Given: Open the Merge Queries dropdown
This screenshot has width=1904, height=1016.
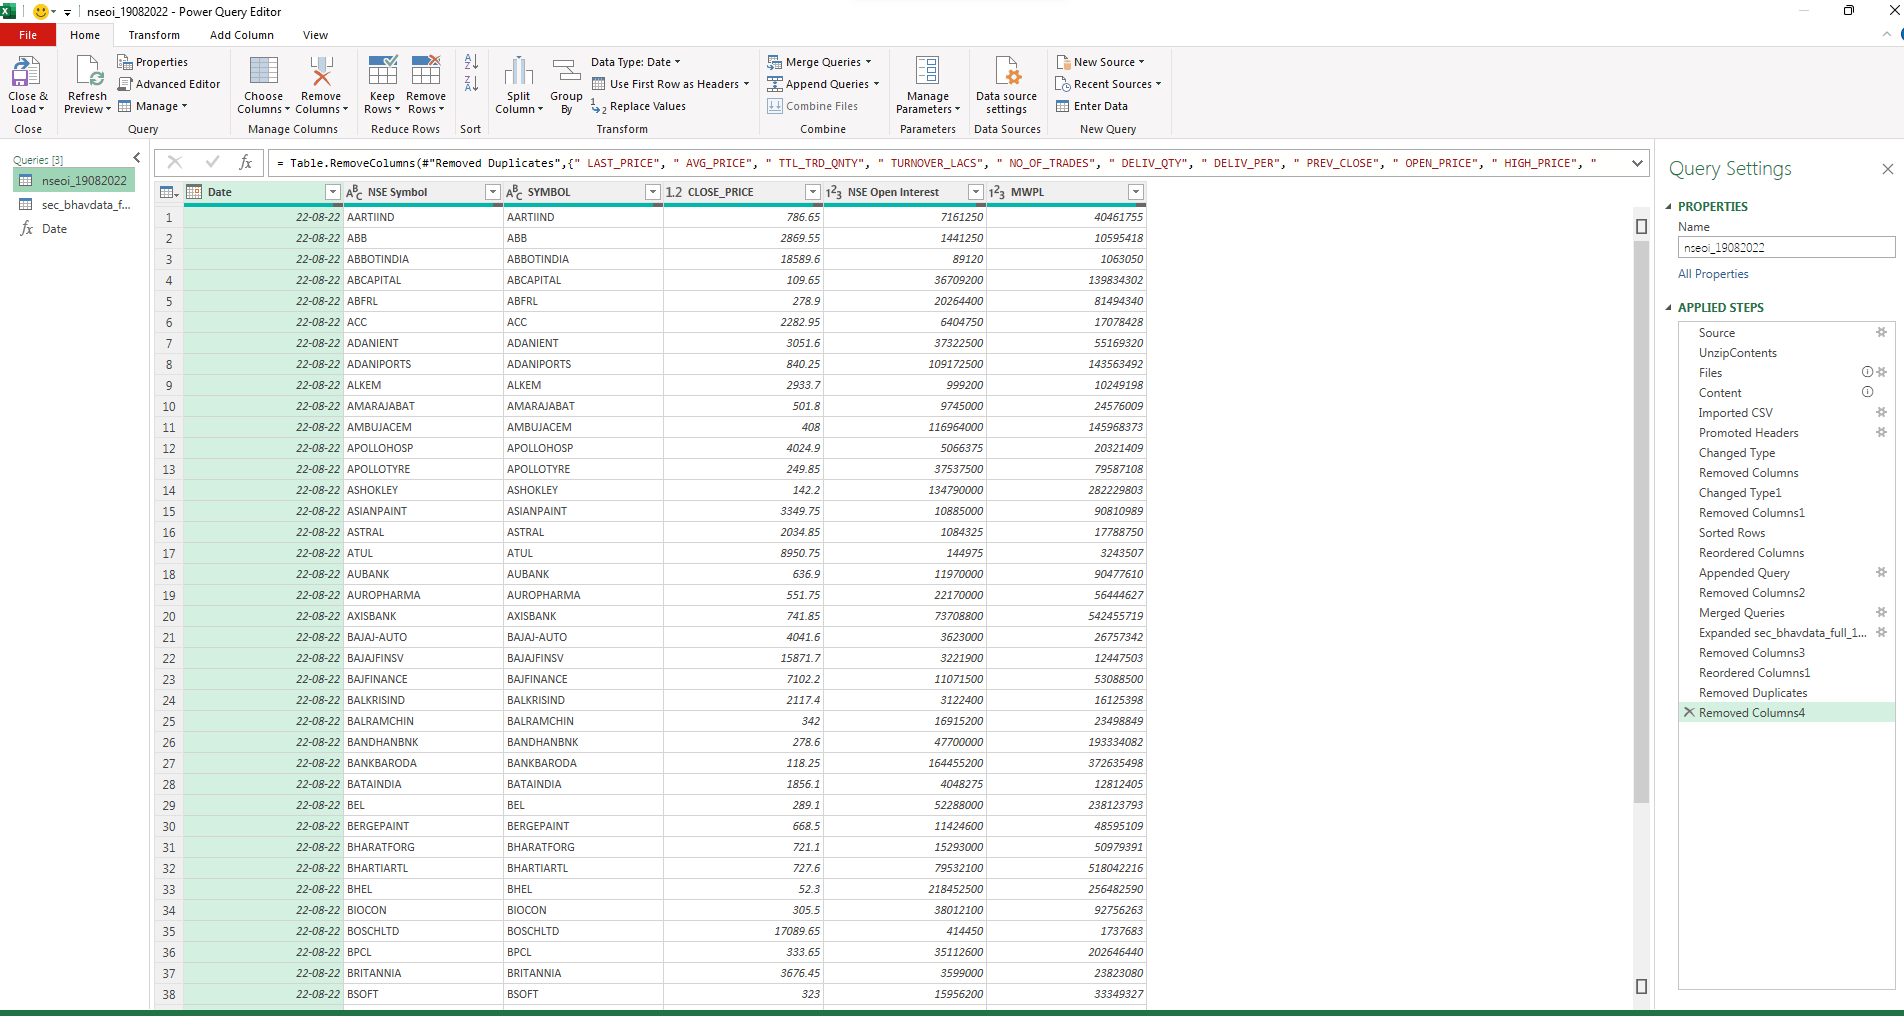Looking at the screenshot, I should click(x=819, y=62).
